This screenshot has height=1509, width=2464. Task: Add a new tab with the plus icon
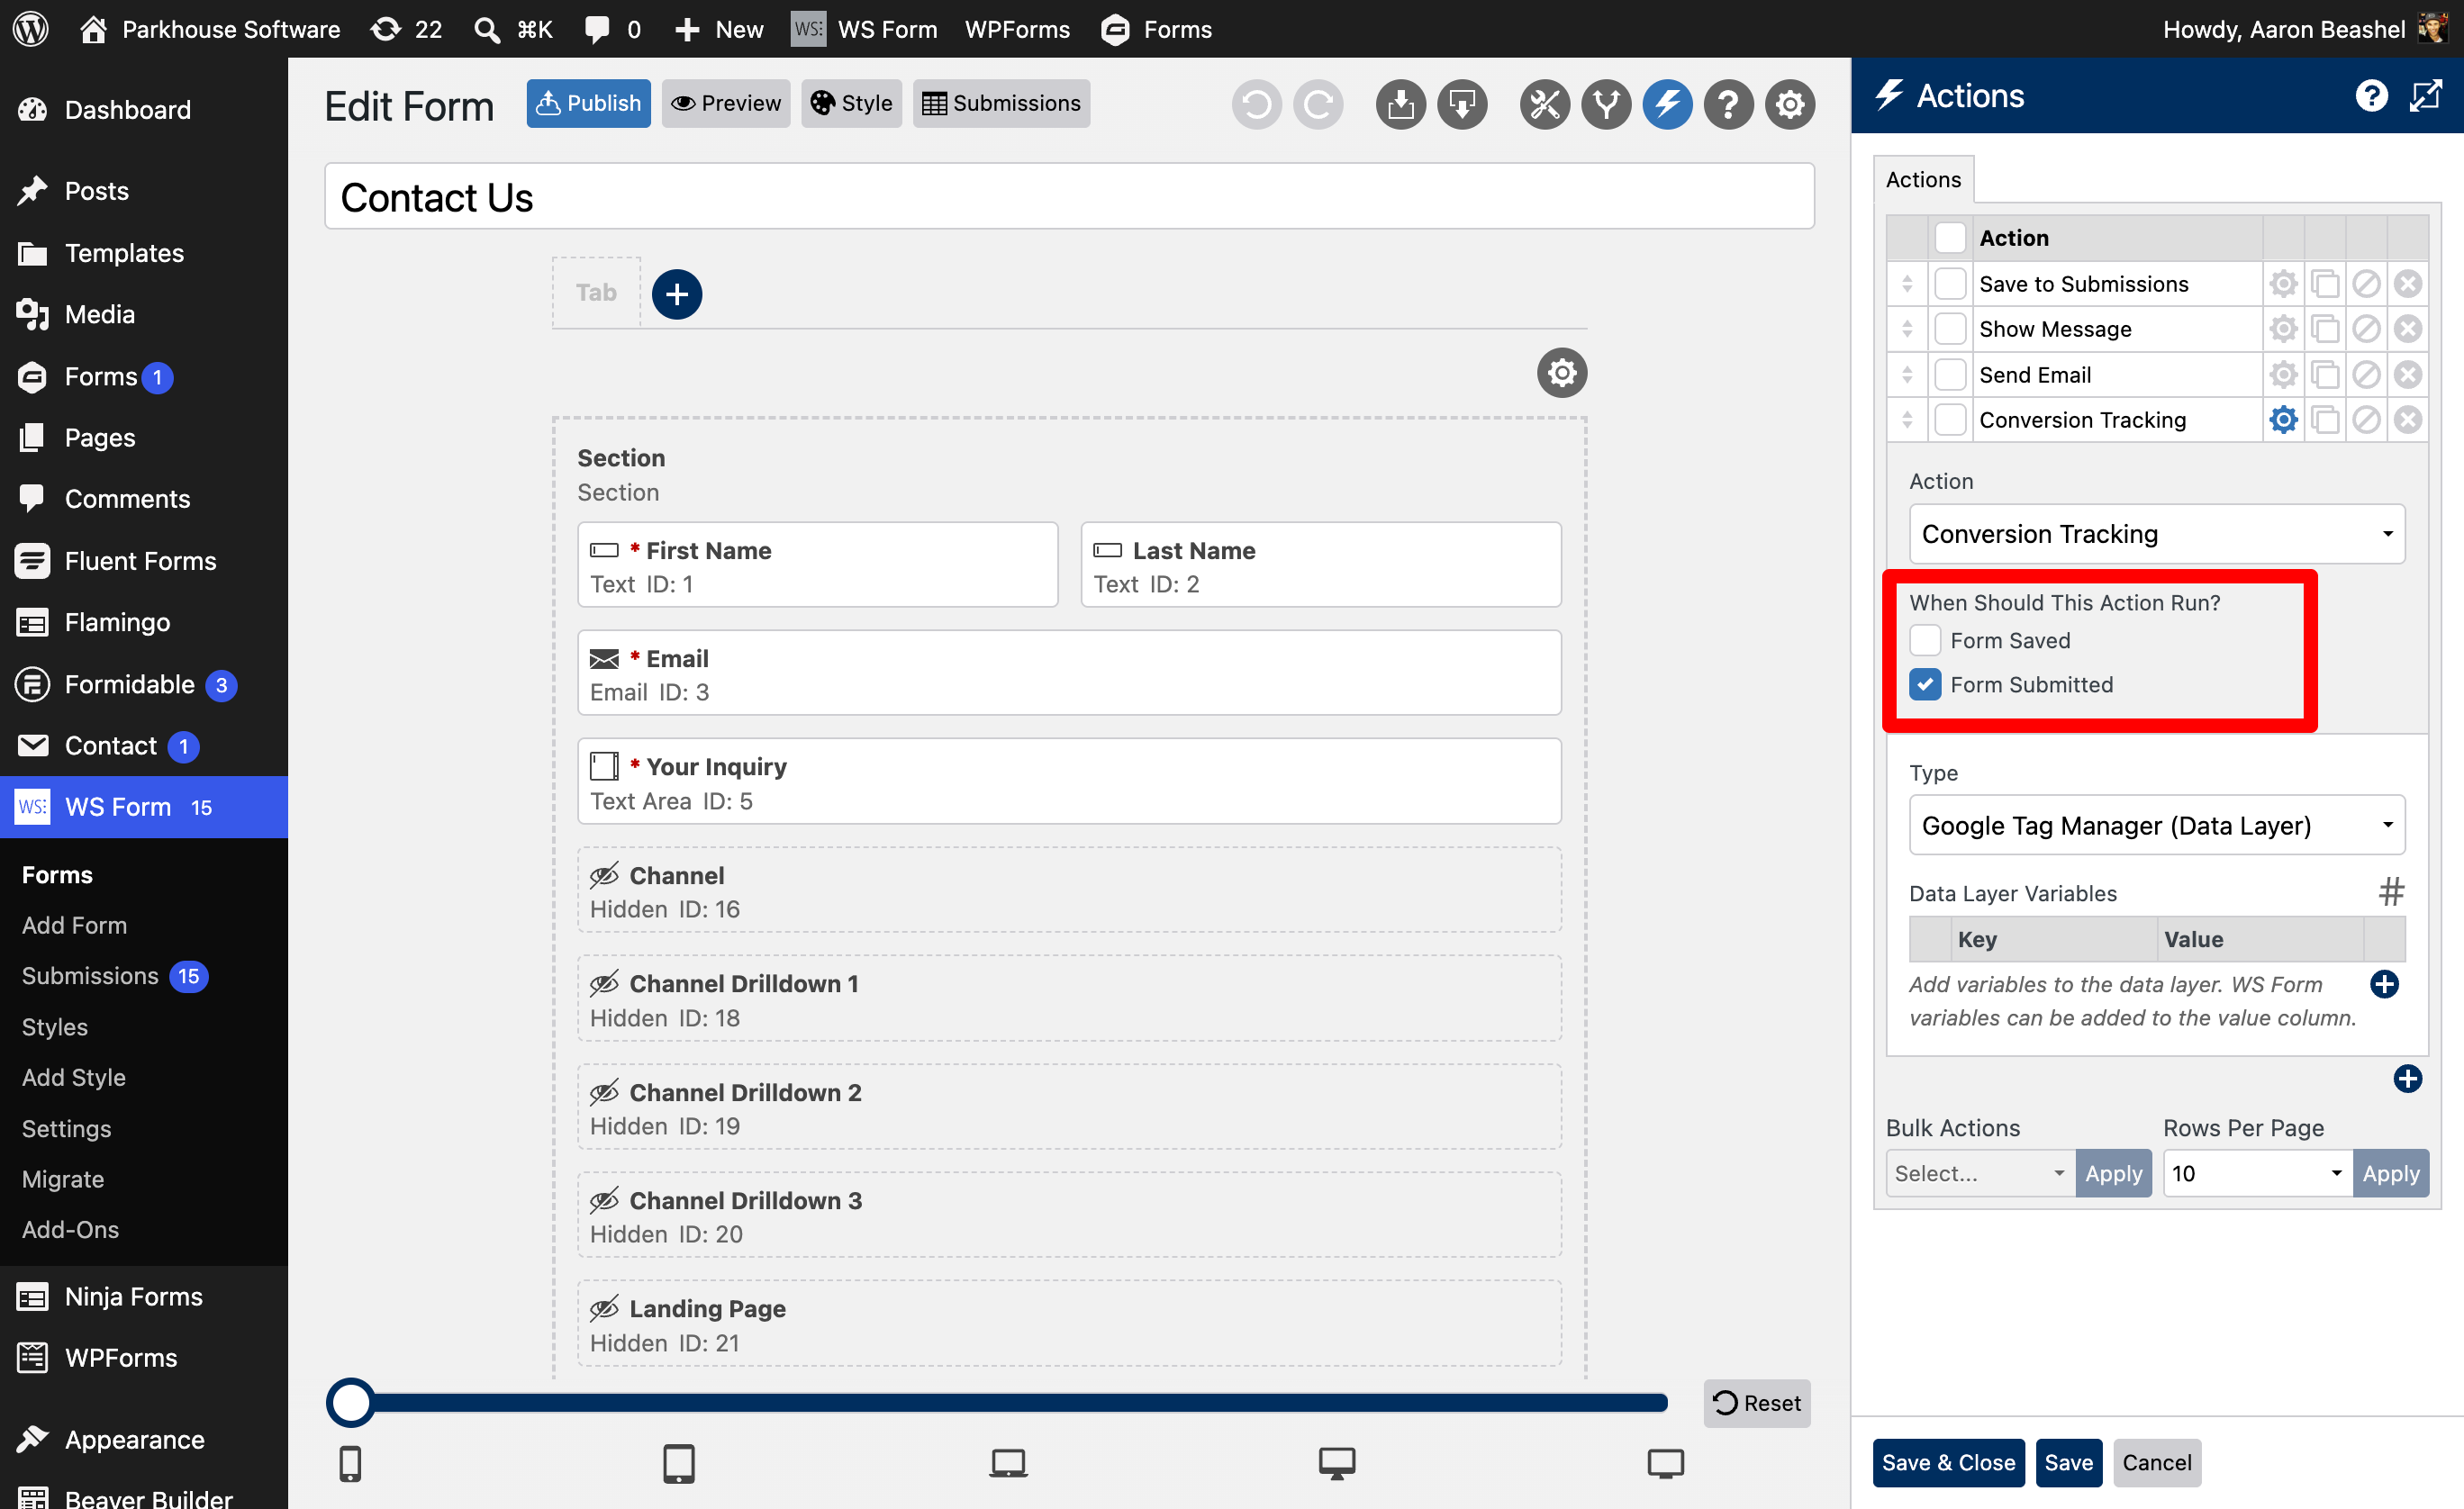[677, 294]
